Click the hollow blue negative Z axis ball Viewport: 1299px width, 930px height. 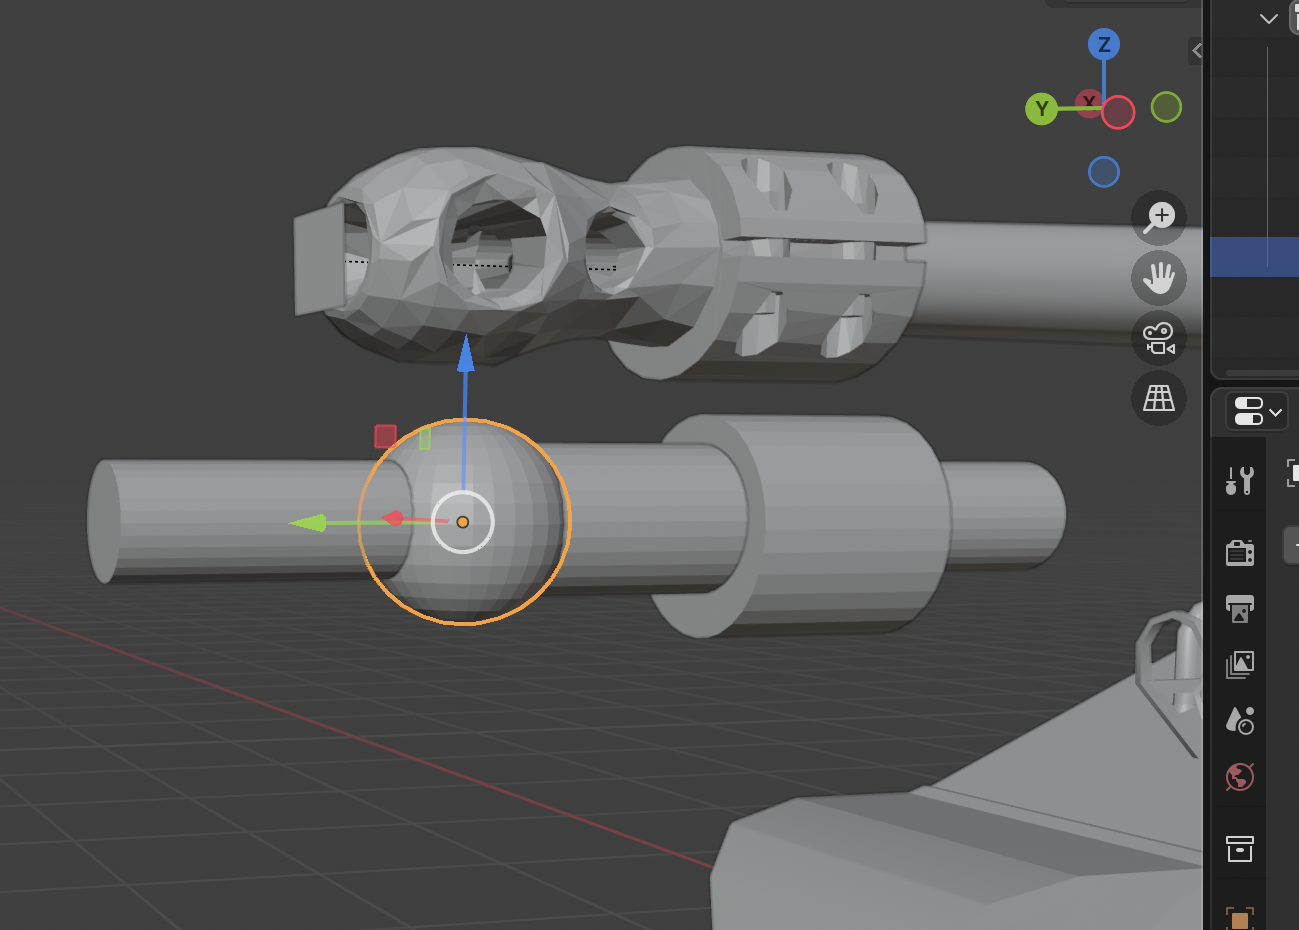[x=1103, y=172]
